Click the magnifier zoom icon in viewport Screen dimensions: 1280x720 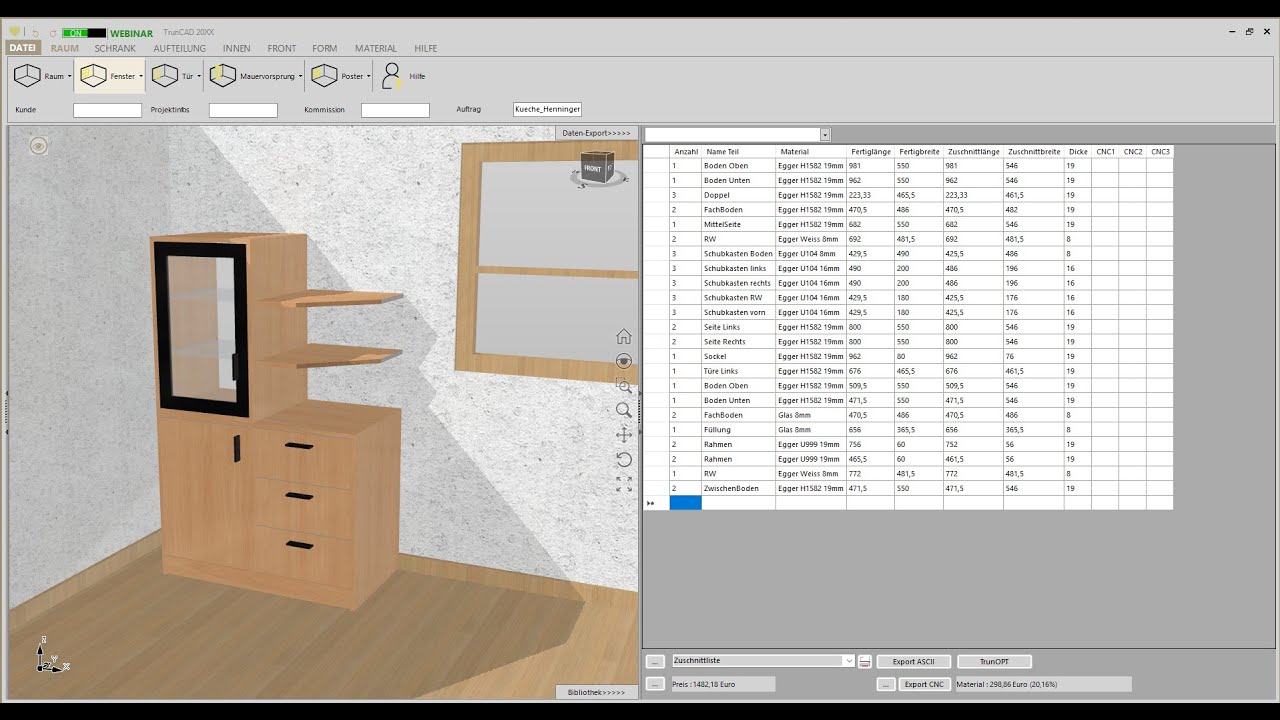pyautogui.click(x=624, y=410)
